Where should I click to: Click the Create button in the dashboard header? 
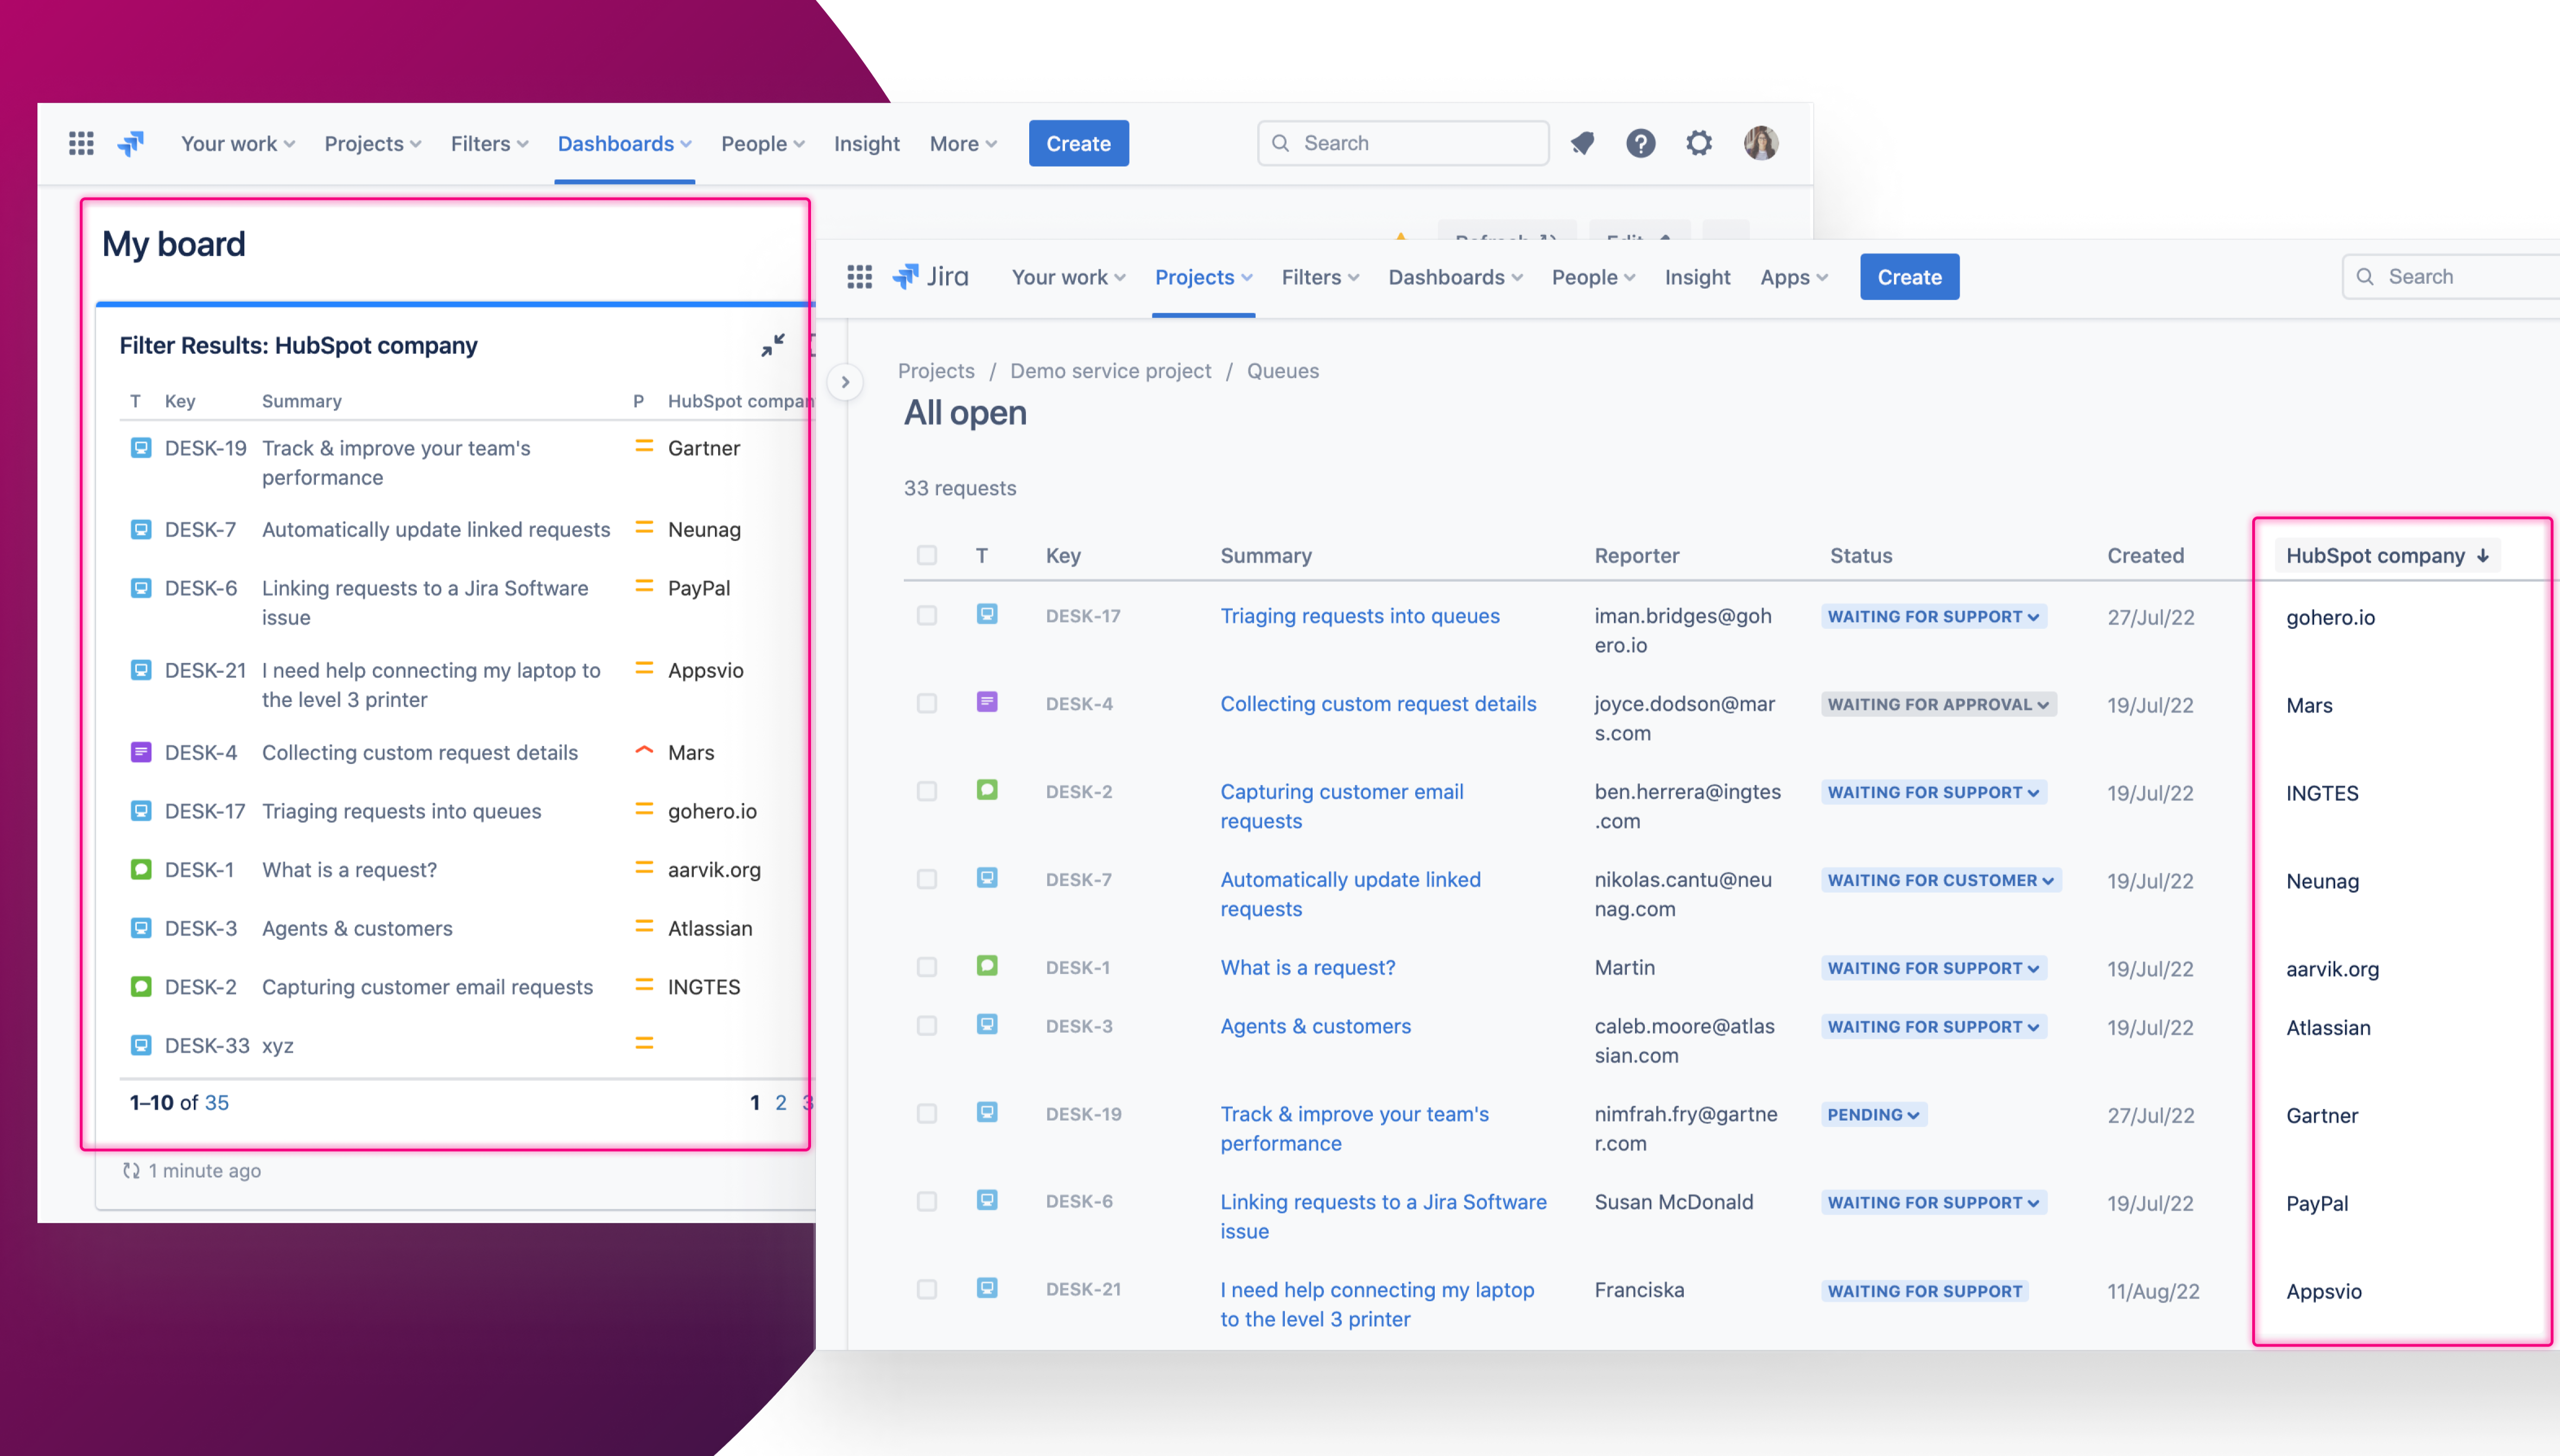(1078, 143)
